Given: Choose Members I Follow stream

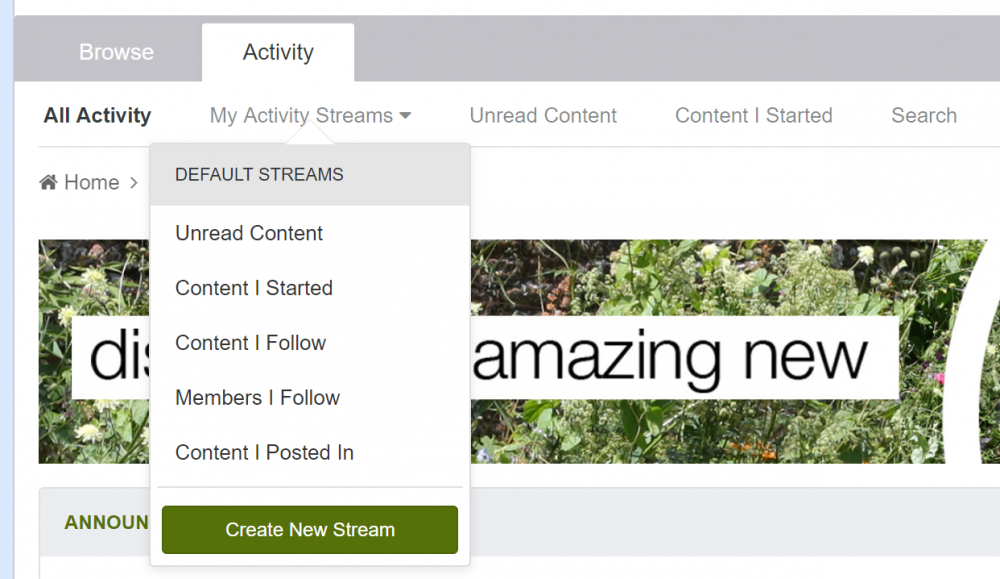Looking at the screenshot, I should [257, 397].
